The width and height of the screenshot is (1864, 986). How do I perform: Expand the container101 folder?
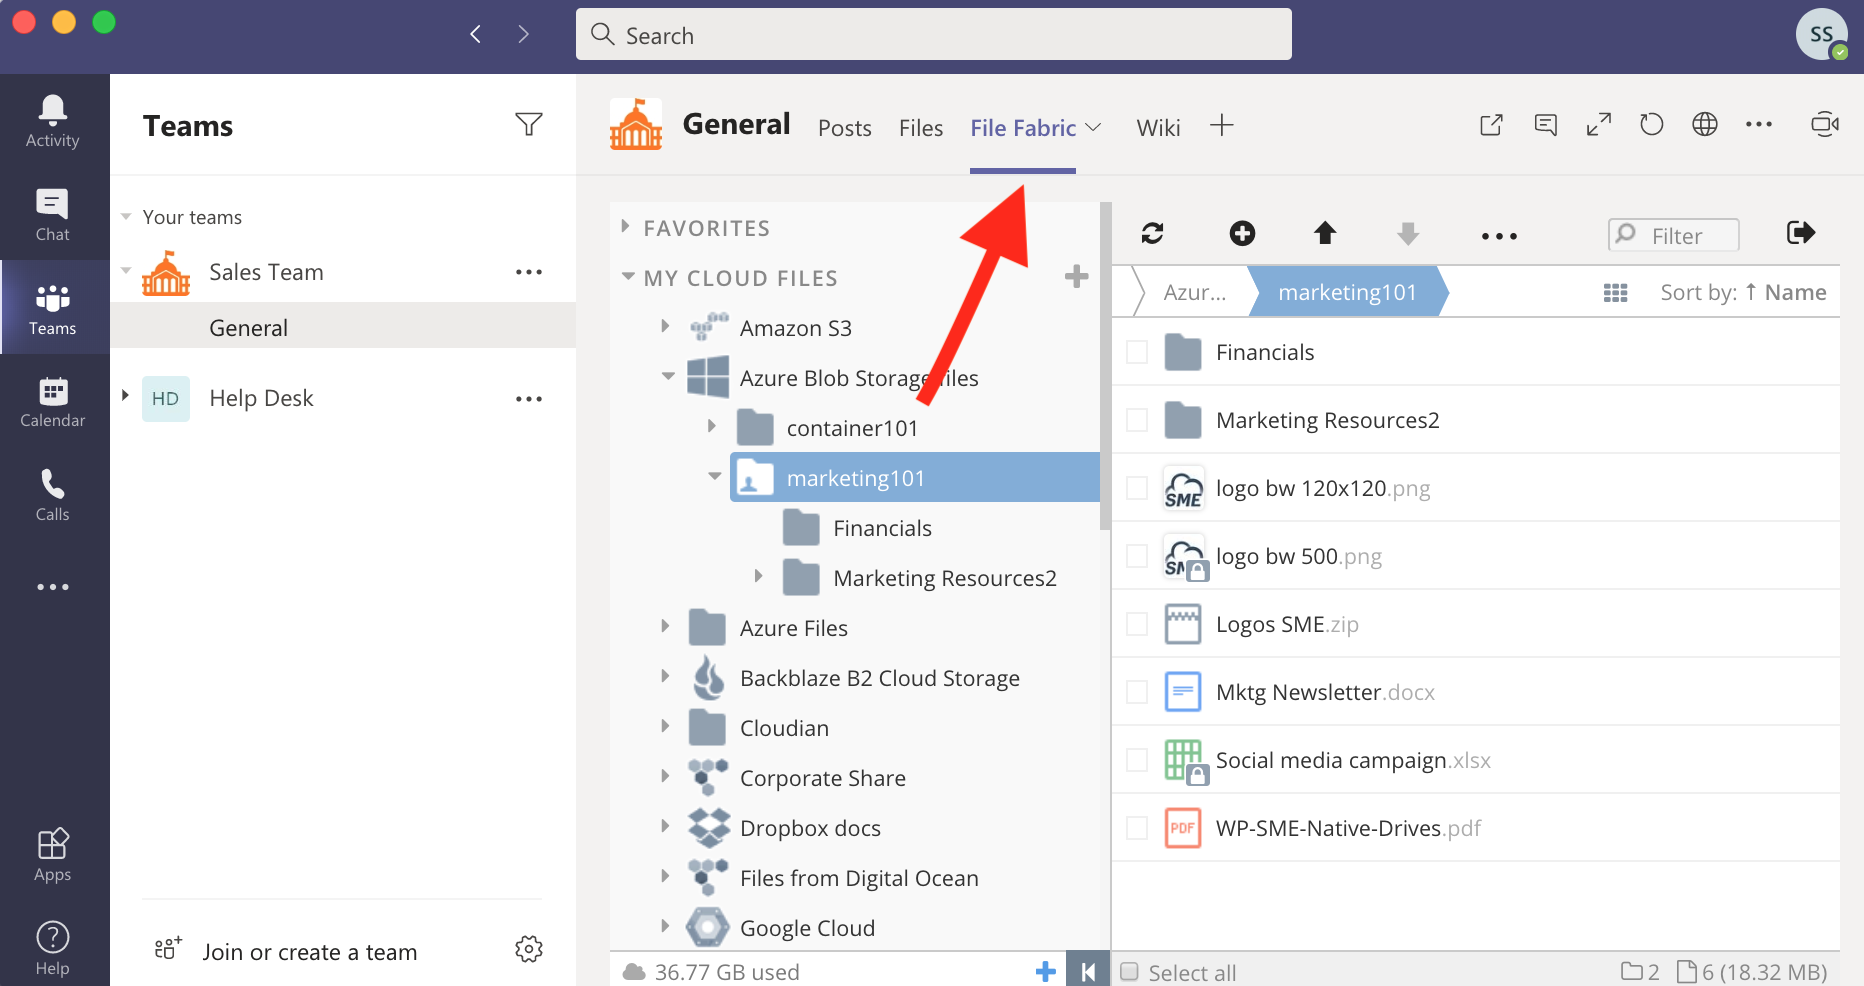[711, 426]
